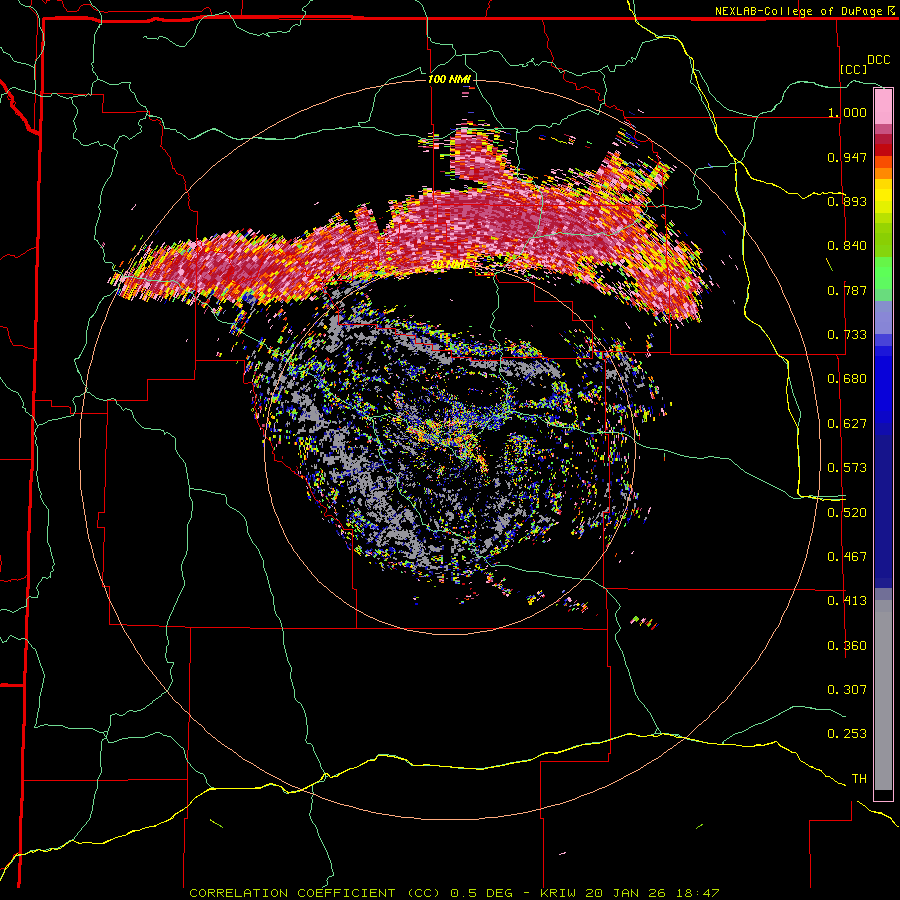The height and width of the screenshot is (900, 900).
Task: Select the 0.573 scale value
Action: click(847, 468)
